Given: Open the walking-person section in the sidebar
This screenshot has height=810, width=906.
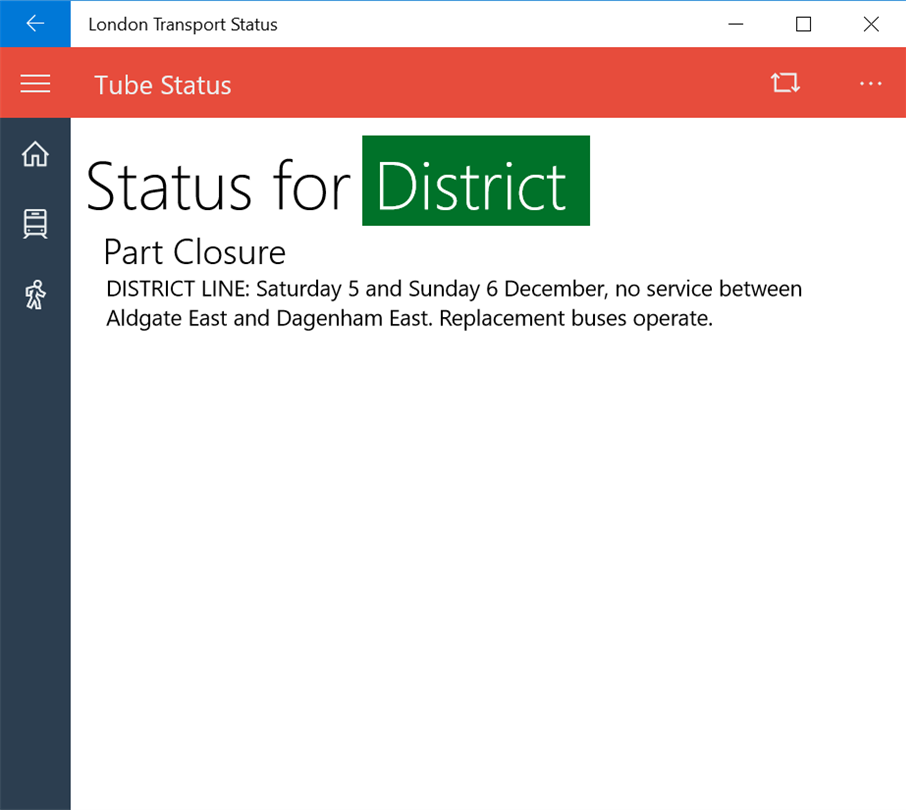Looking at the screenshot, I should point(35,295).
